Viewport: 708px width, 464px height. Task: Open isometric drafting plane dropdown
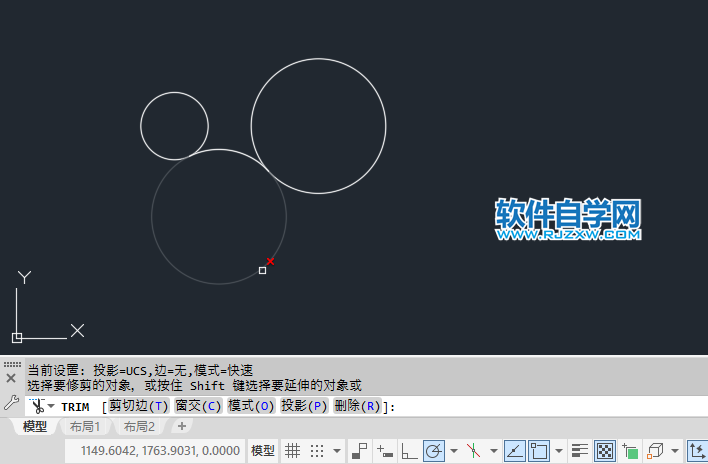[494, 450]
